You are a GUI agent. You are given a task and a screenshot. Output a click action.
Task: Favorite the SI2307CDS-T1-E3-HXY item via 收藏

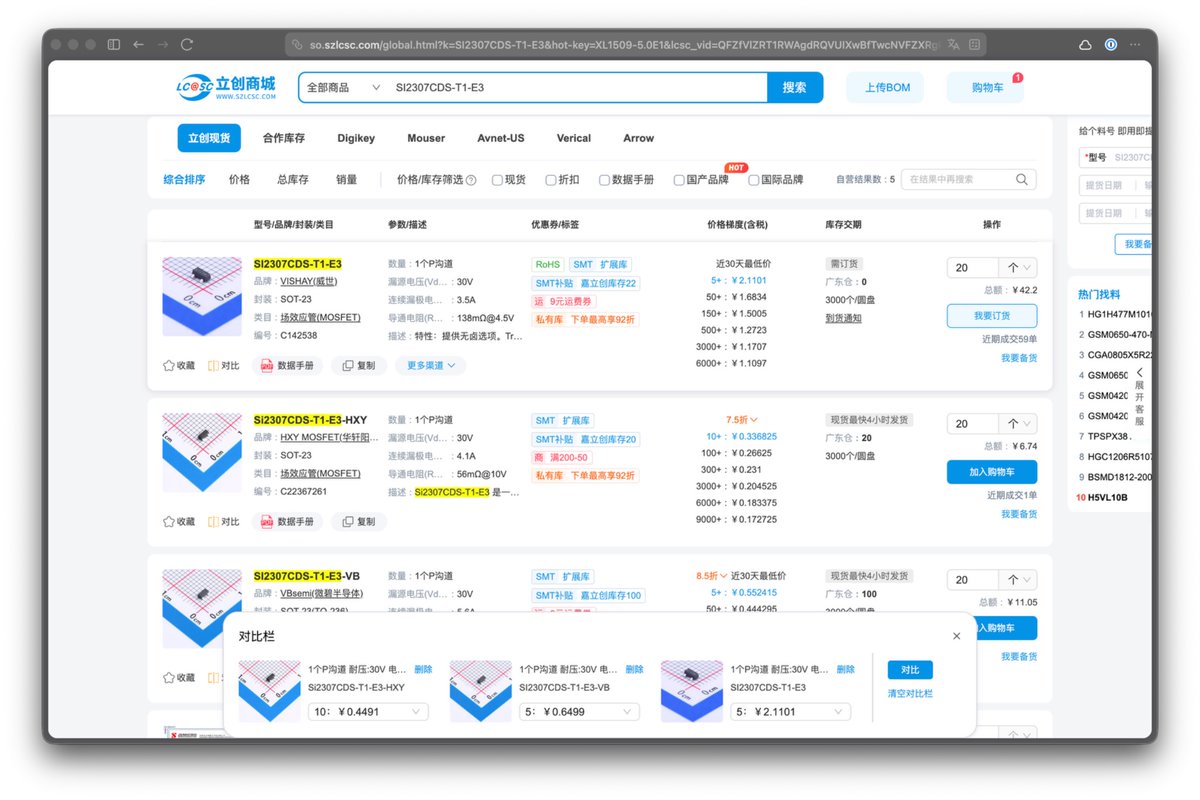[179, 522]
